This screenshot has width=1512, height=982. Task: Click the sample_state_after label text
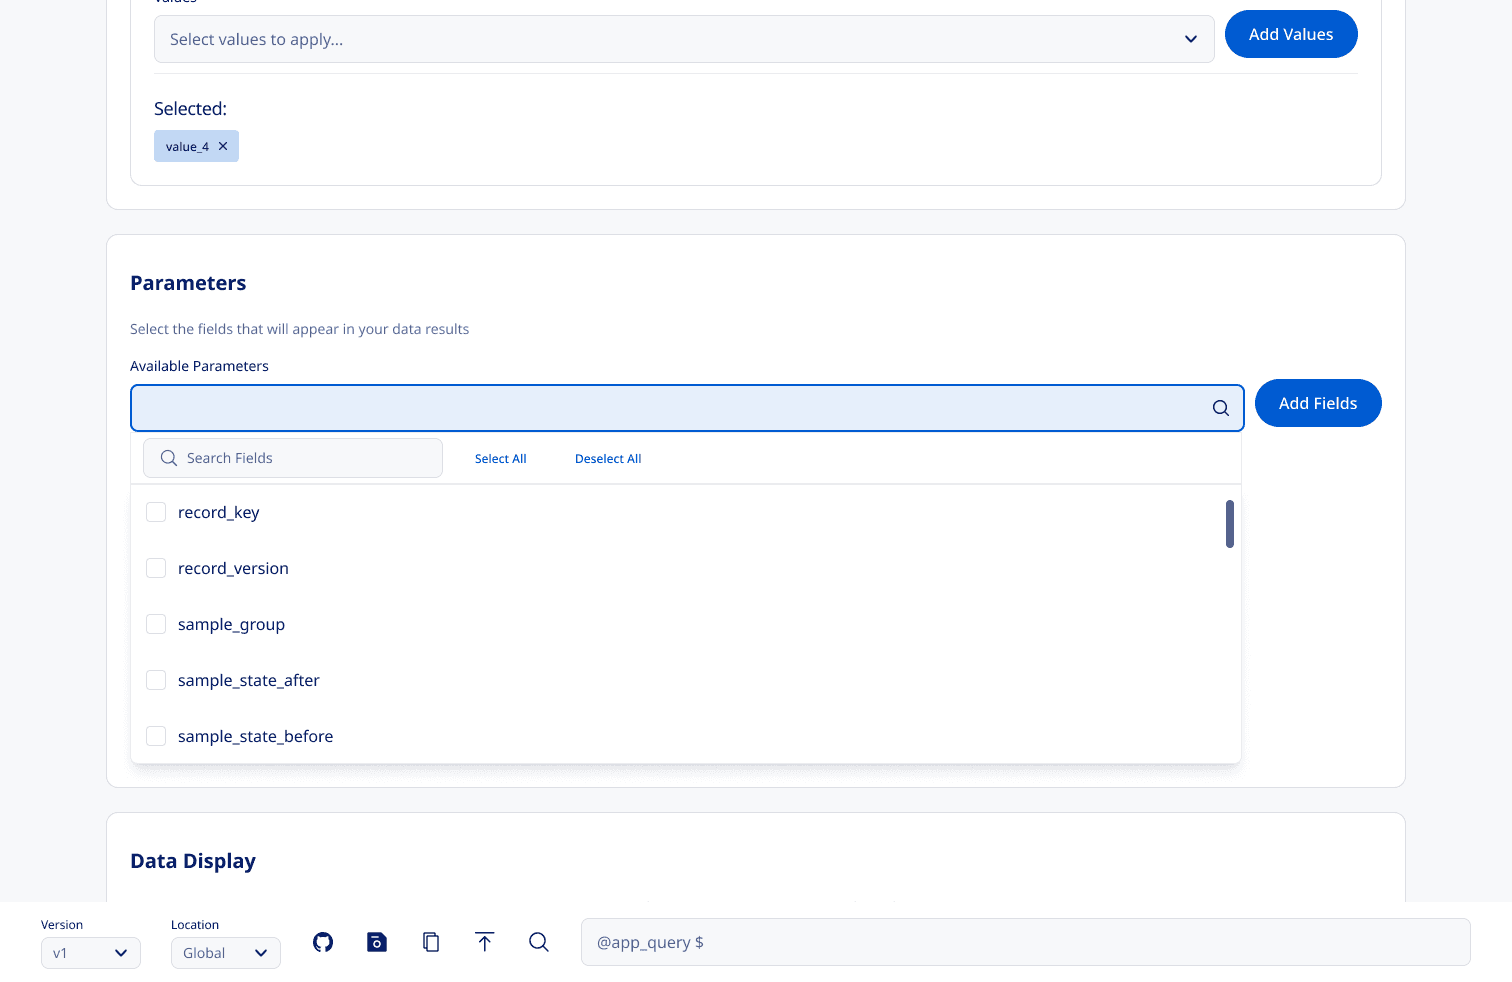click(249, 680)
